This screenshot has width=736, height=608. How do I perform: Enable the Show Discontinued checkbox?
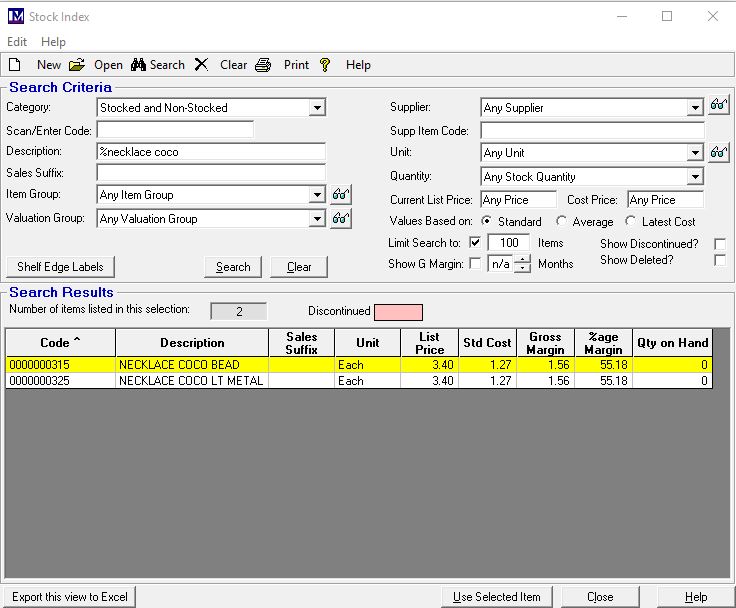point(720,244)
